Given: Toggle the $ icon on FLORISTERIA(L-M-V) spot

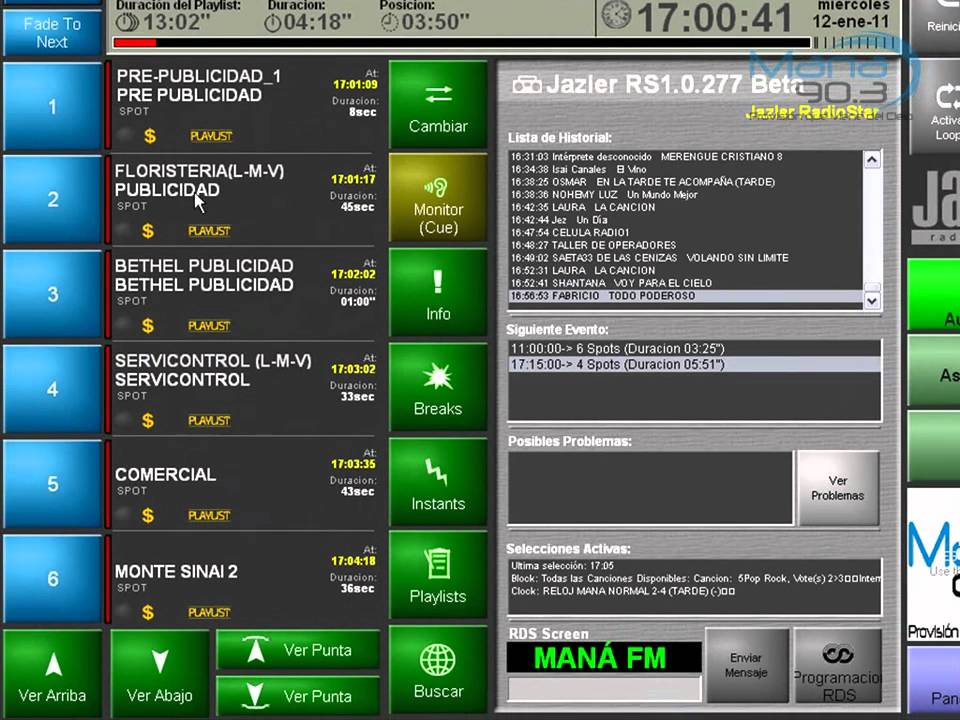Looking at the screenshot, I should pos(147,230).
